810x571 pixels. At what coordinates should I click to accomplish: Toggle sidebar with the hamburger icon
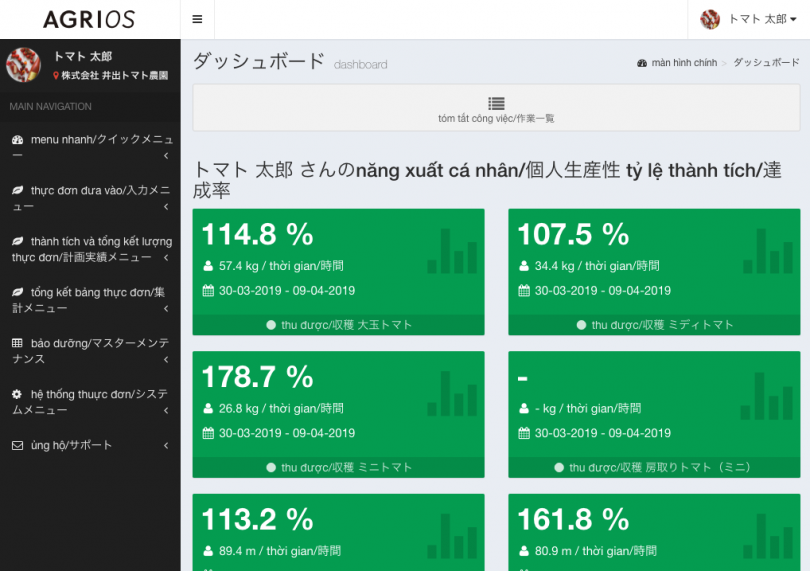coord(197,19)
